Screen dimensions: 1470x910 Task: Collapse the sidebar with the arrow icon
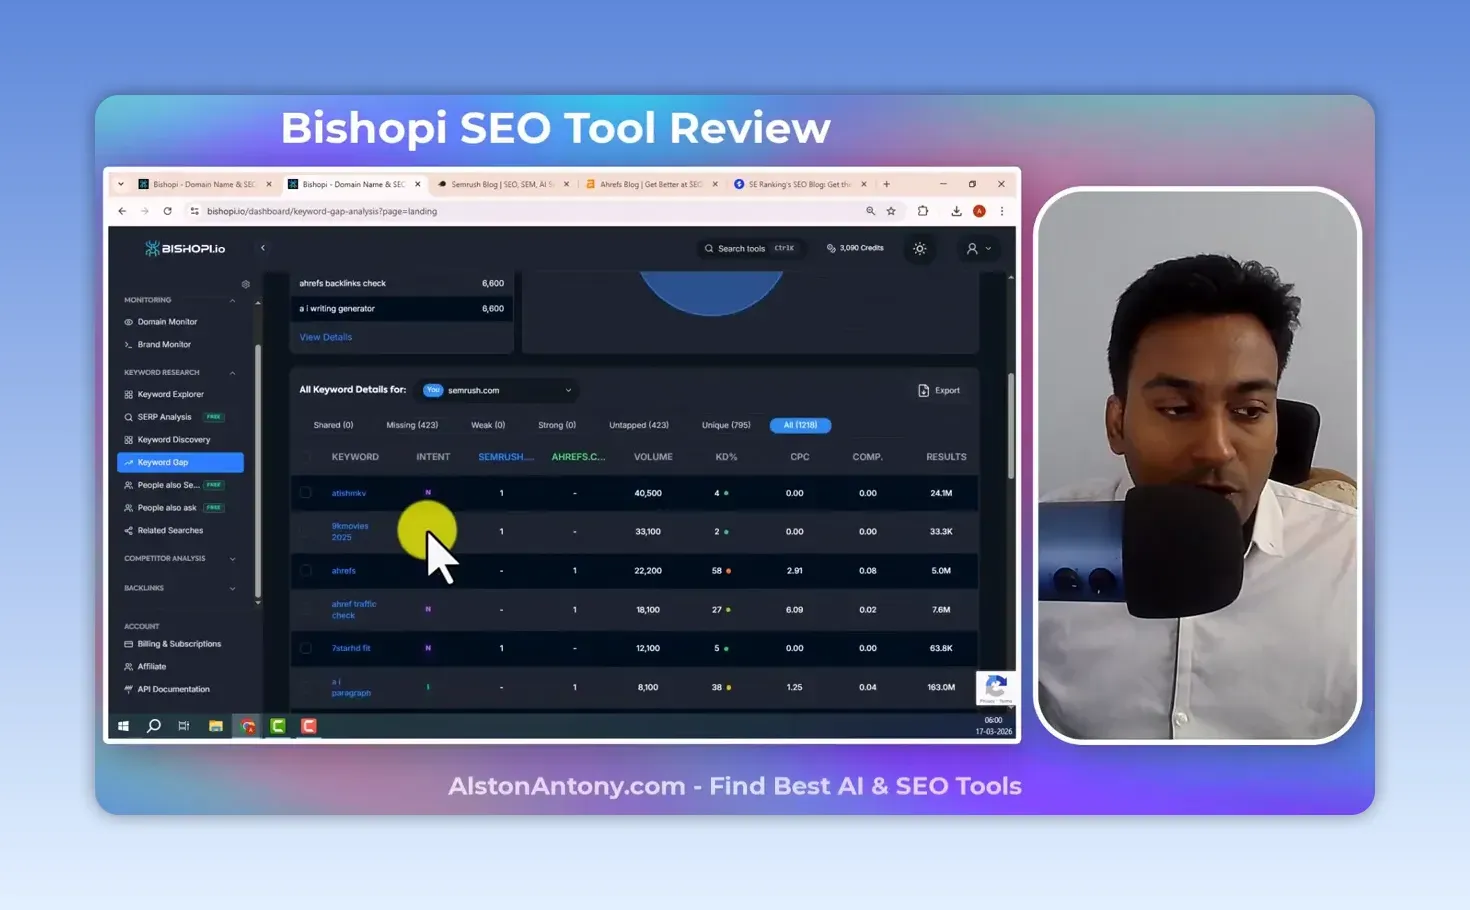tap(263, 248)
